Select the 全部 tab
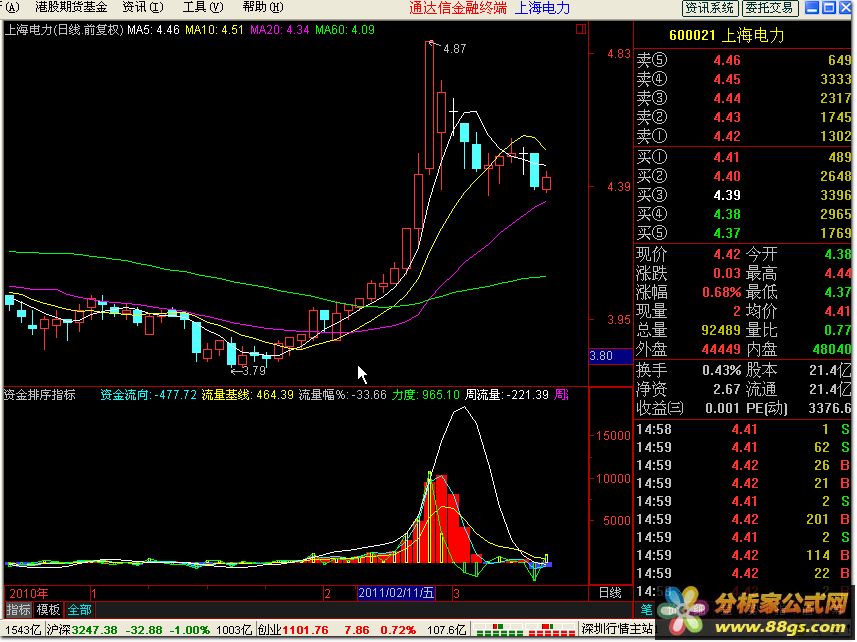The image size is (857, 642). (x=79, y=609)
